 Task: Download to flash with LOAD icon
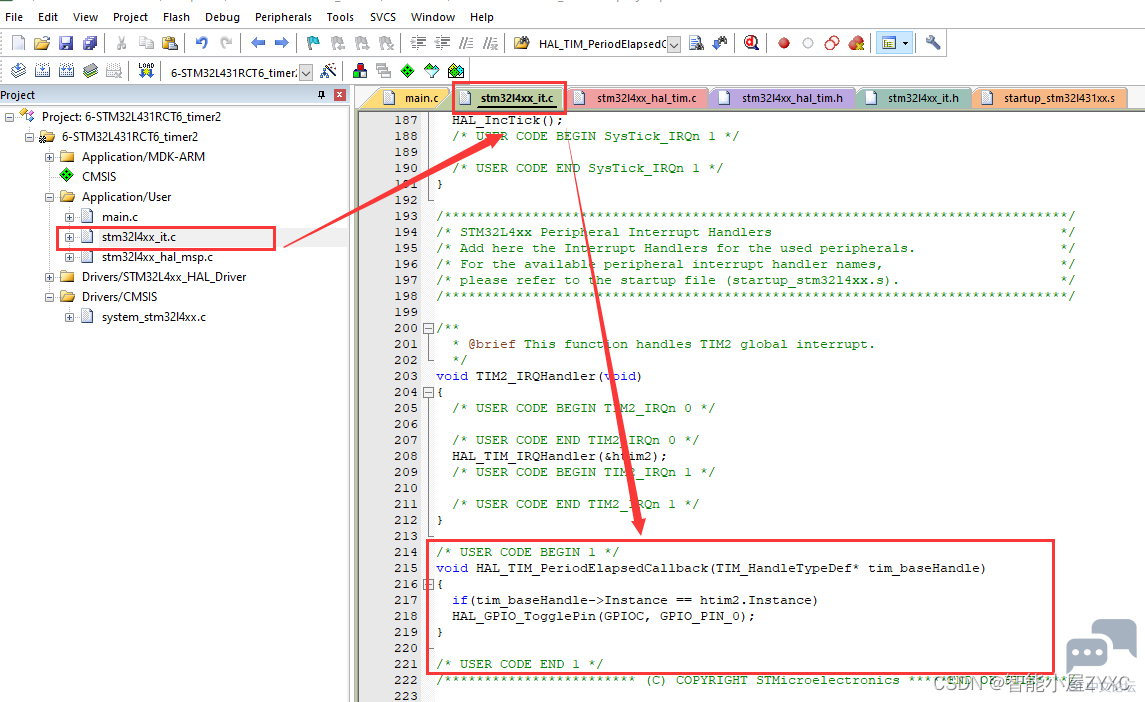tap(146, 71)
